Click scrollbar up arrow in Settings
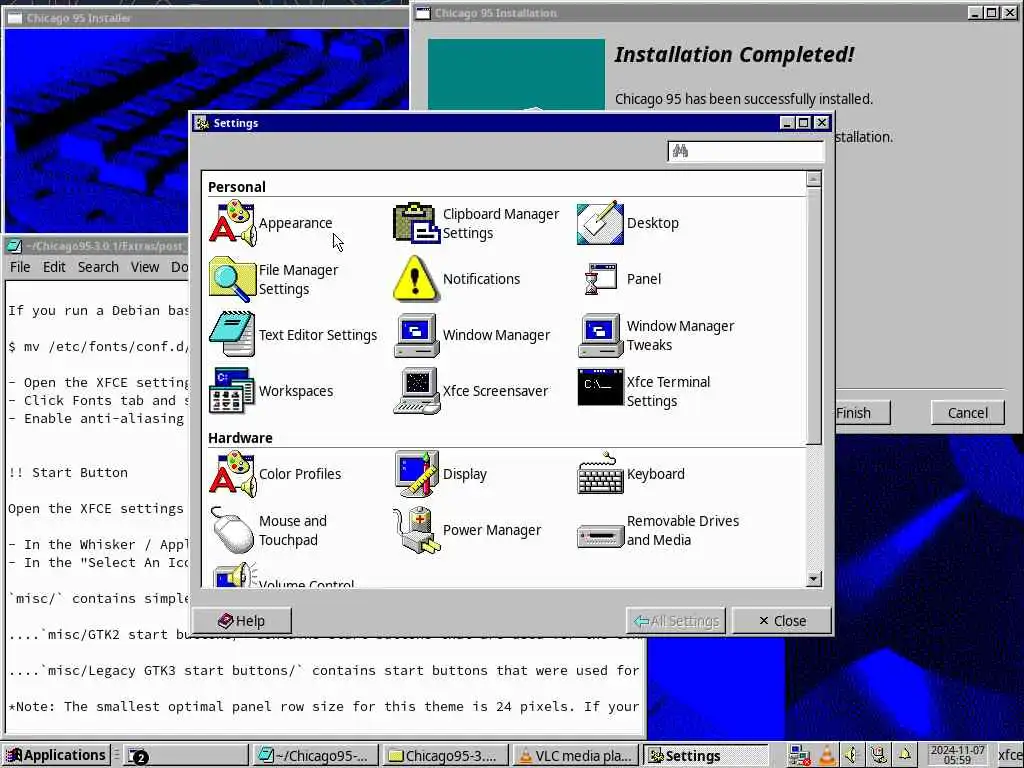The width and height of the screenshot is (1024, 768). pyautogui.click(x=814, y=179)
